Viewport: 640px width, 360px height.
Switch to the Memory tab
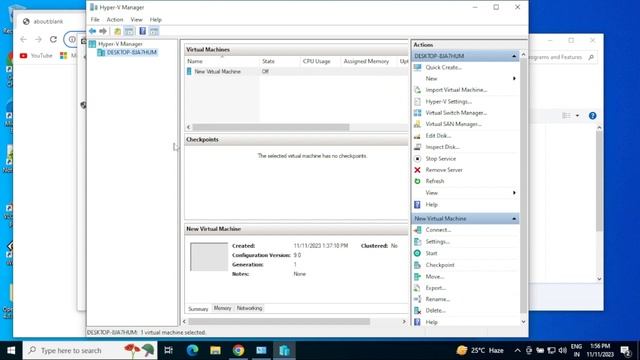click(222, 308)
